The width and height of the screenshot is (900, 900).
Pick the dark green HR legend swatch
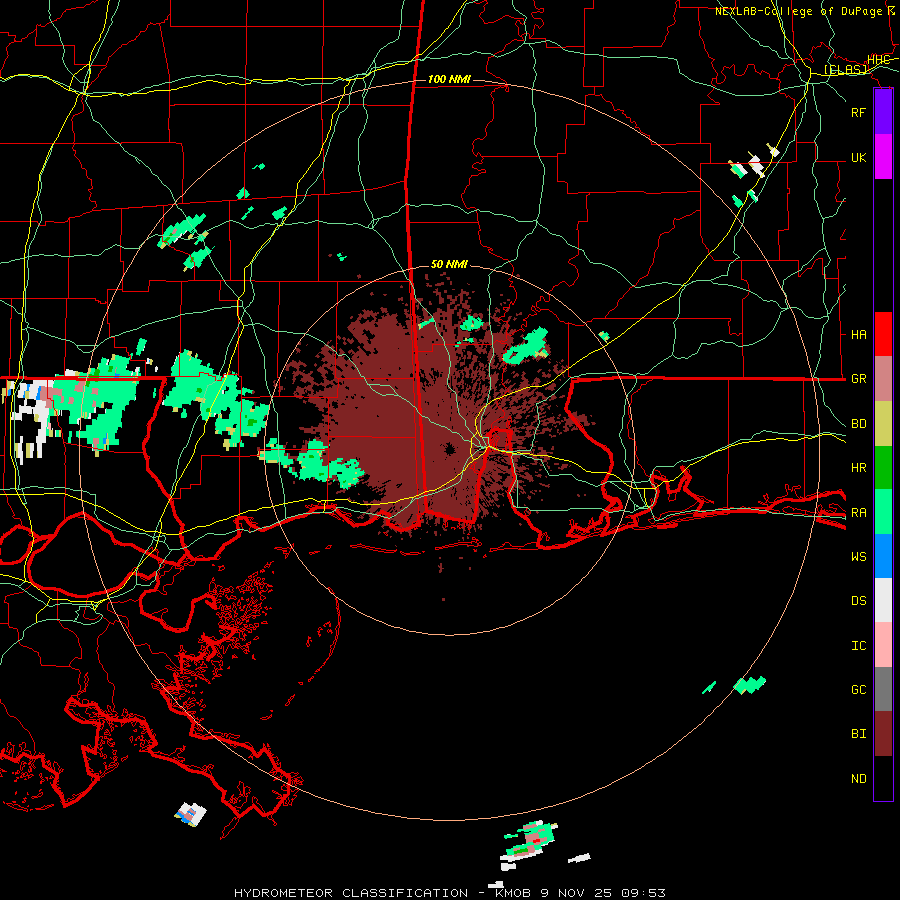coord(883,468)
